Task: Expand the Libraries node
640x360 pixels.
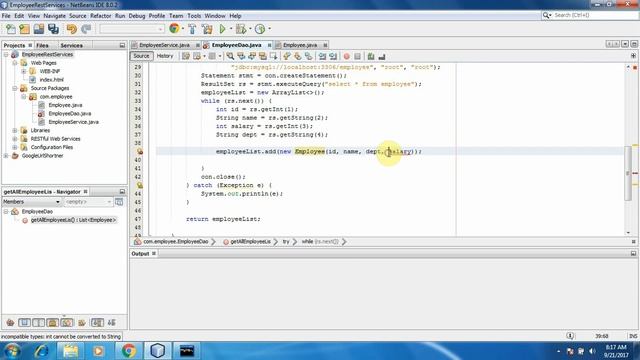Action: click(15, 130)
